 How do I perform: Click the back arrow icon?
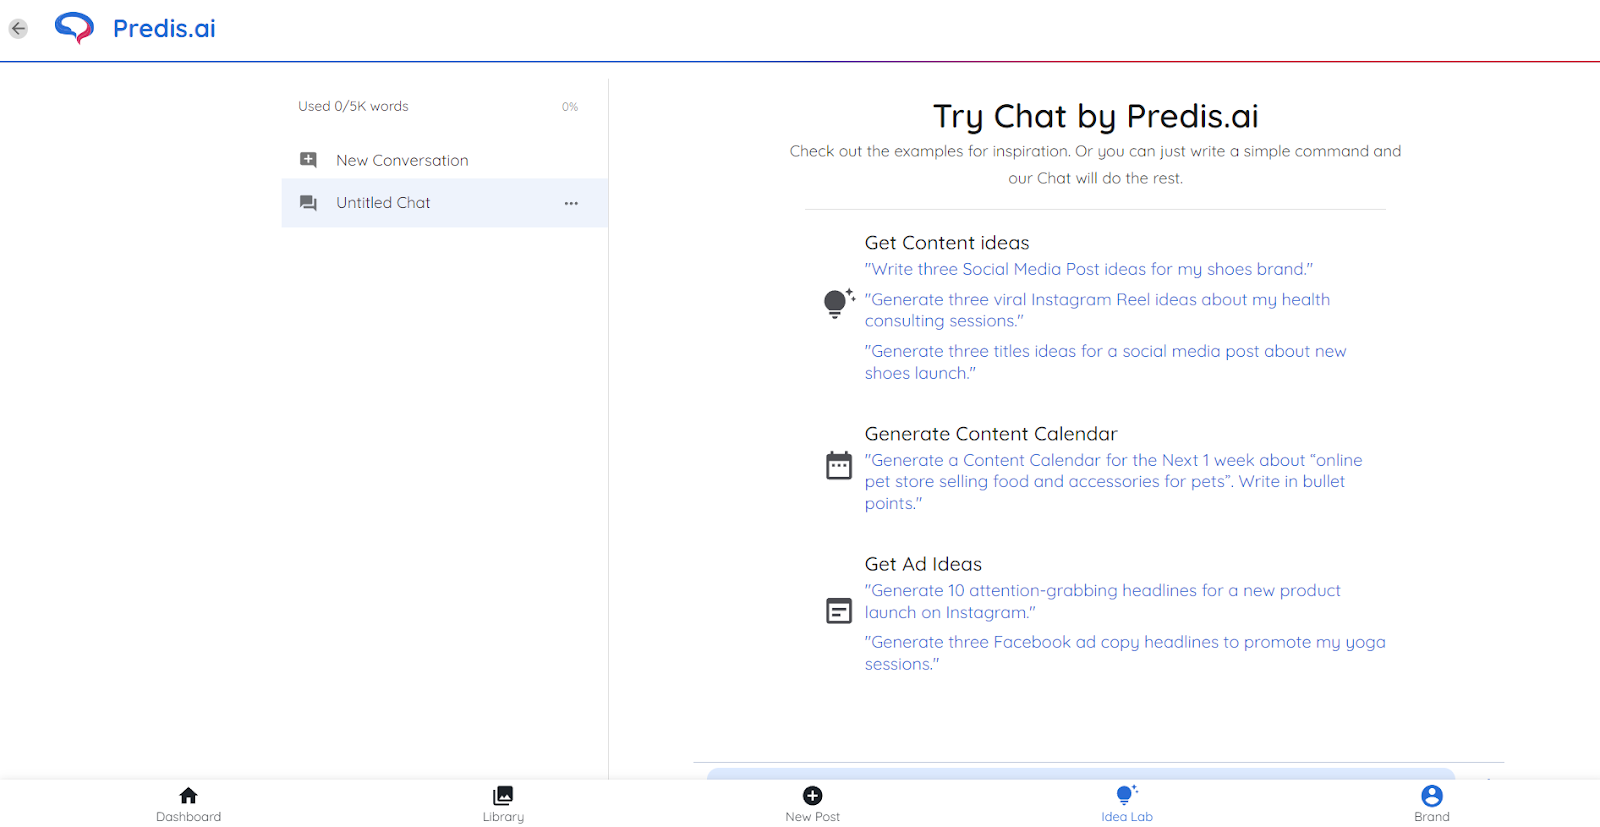pyautogui.click(x=18, y=29)
